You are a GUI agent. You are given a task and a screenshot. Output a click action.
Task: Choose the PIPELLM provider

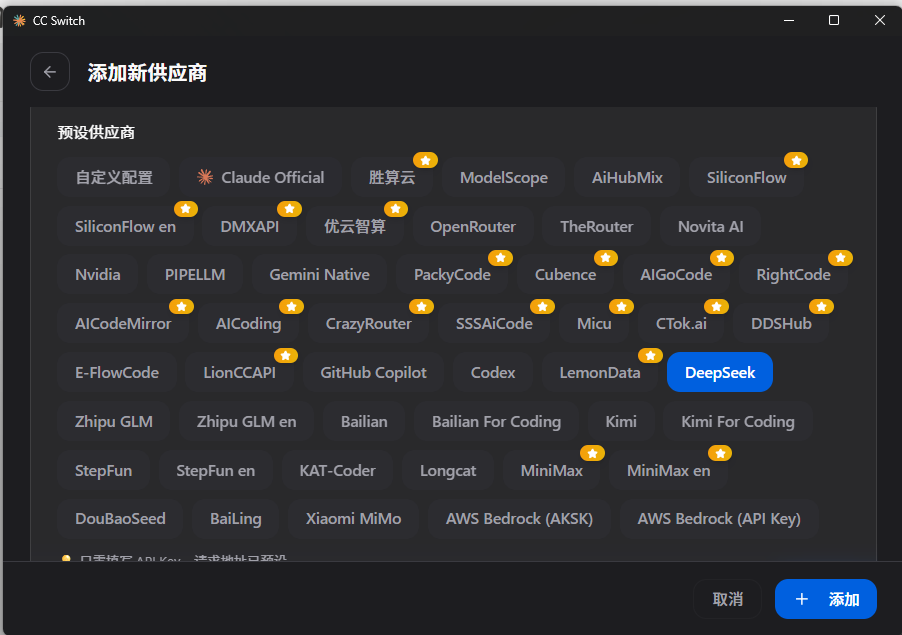coord(195,274)
